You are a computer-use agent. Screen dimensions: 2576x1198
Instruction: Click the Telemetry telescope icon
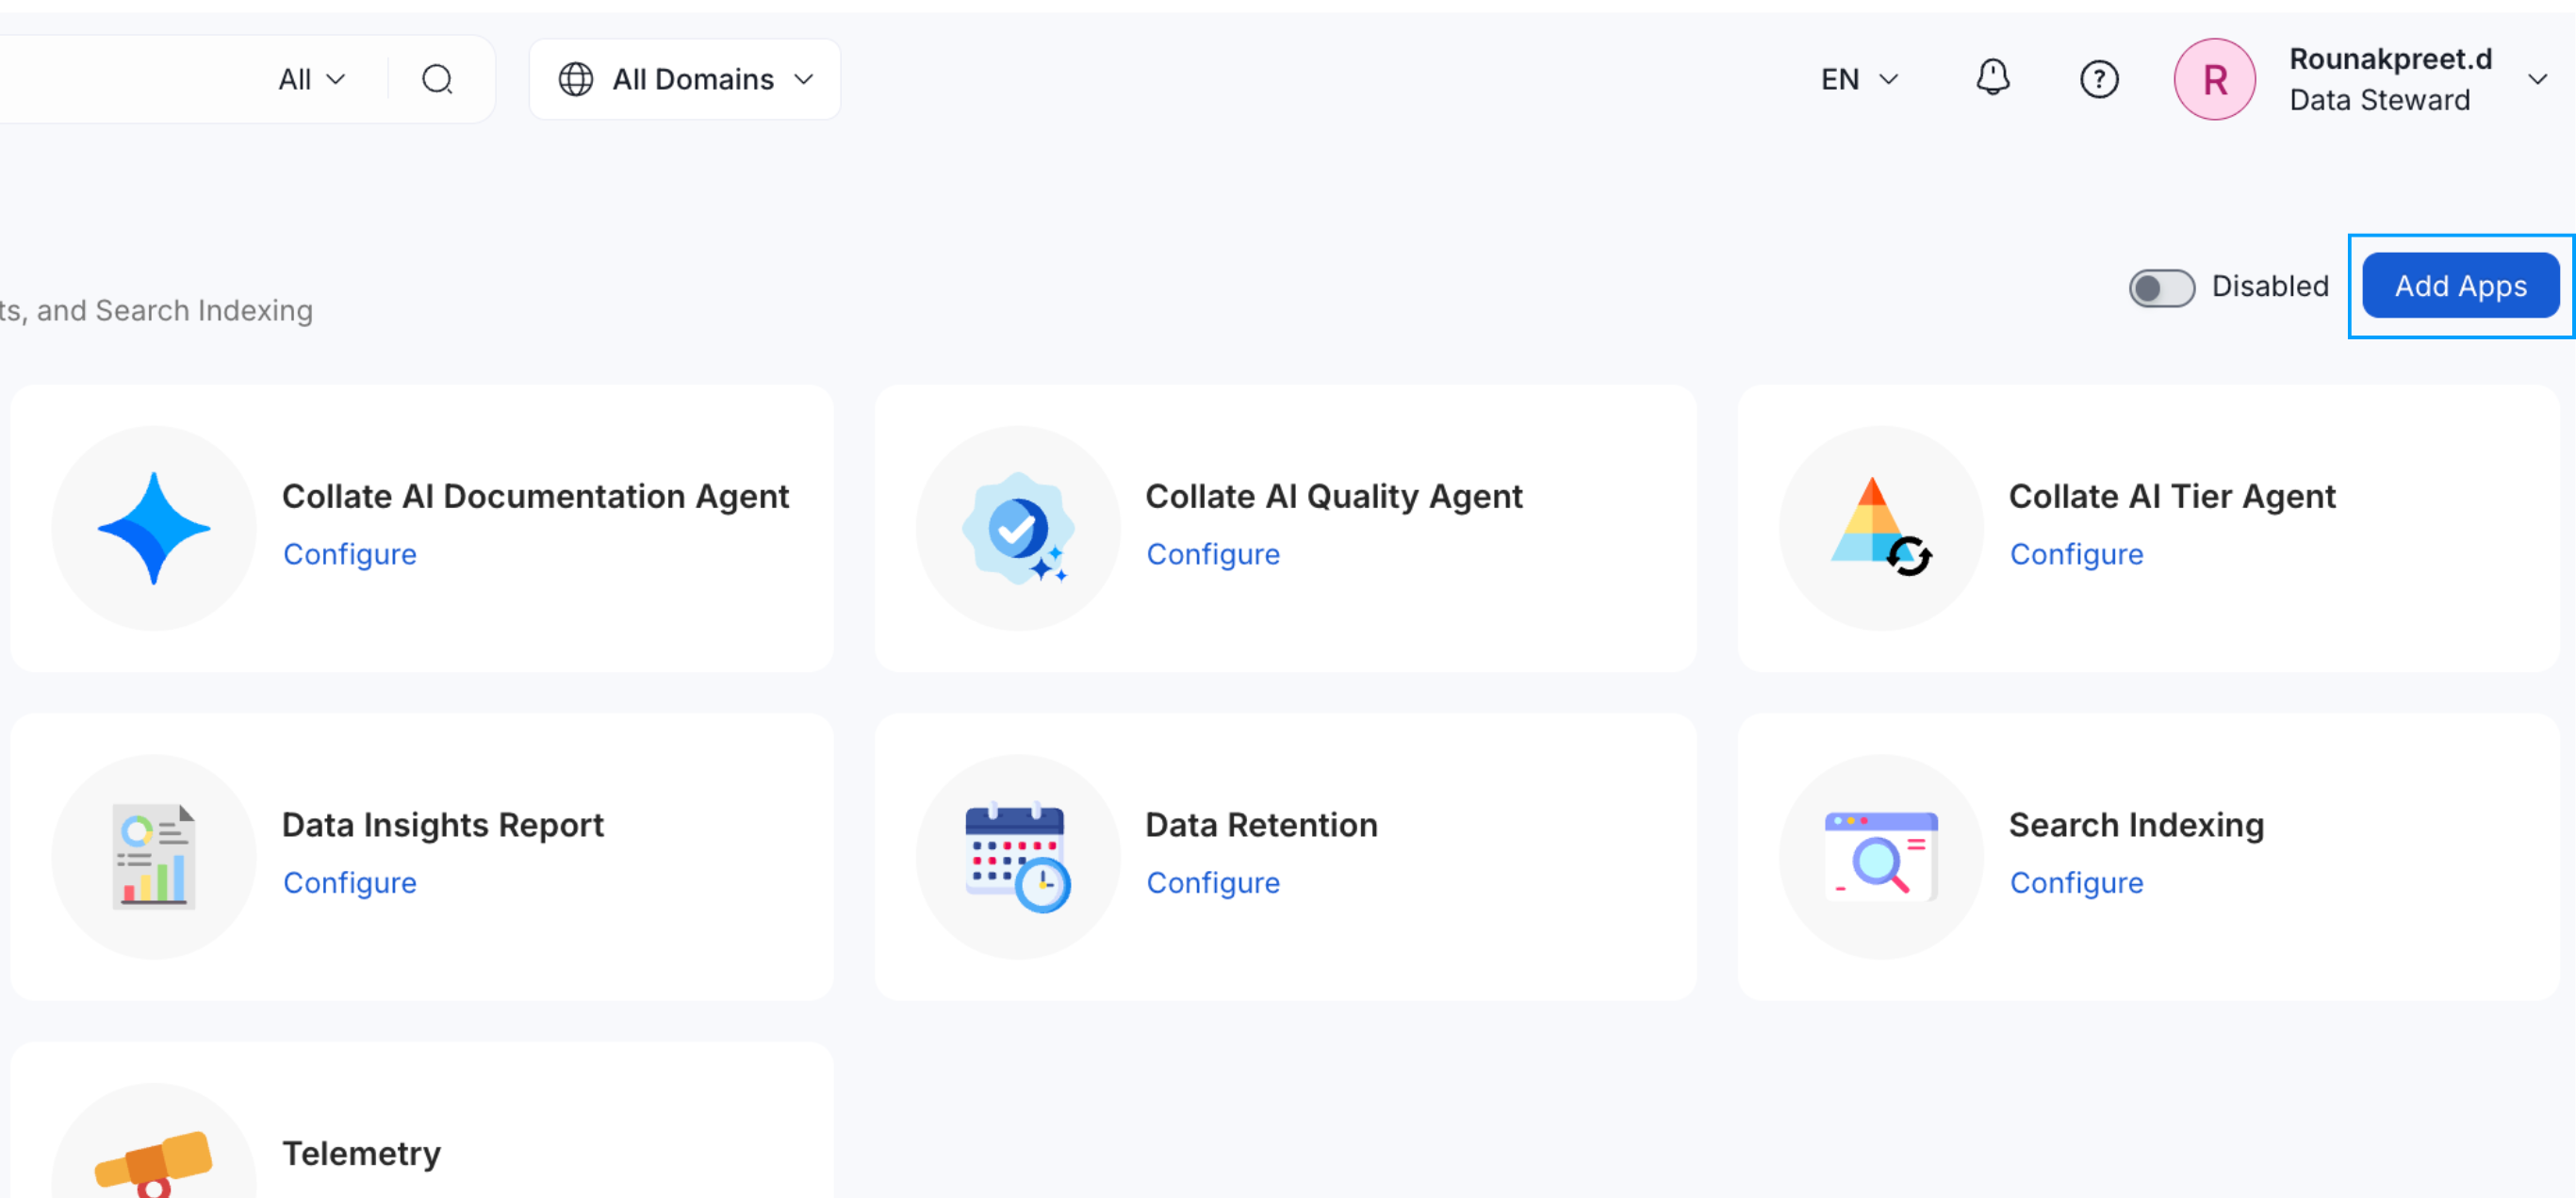pyautogui.click(x=154, y=1160)
